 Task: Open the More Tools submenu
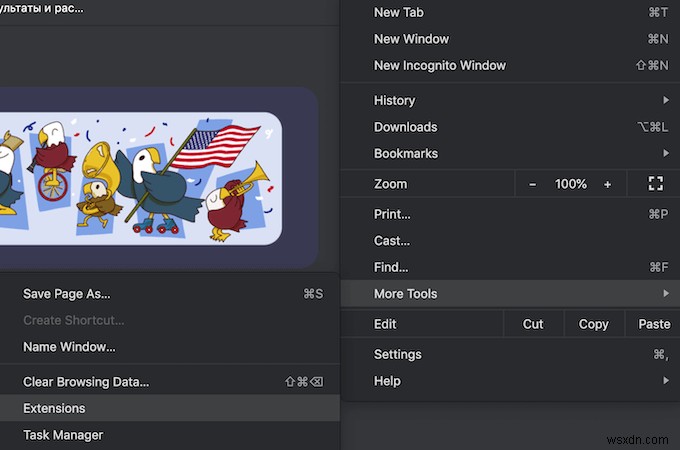coord(406,294)
